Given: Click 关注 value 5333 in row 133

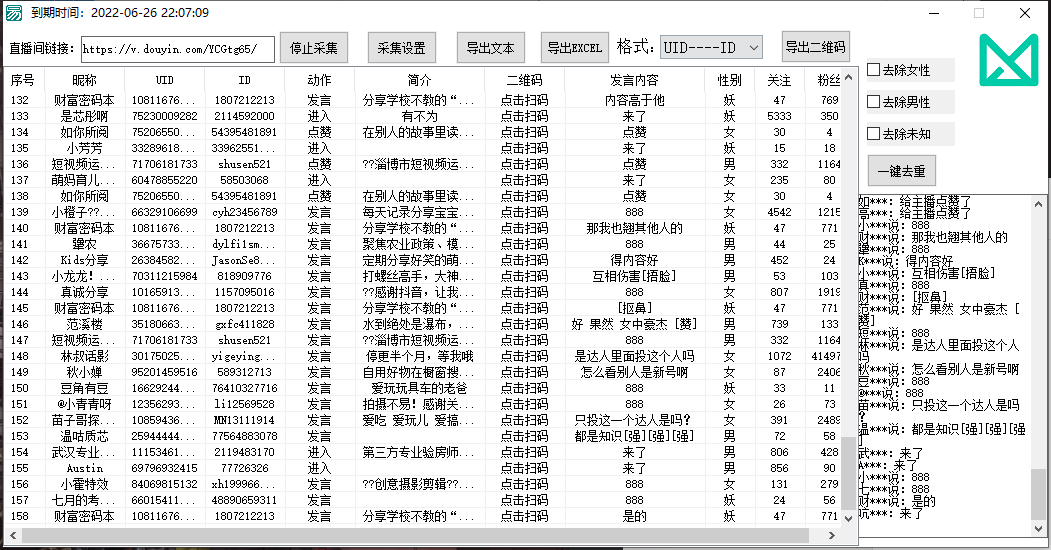Looking at the screenshot, I should click(x=779, y=116).
